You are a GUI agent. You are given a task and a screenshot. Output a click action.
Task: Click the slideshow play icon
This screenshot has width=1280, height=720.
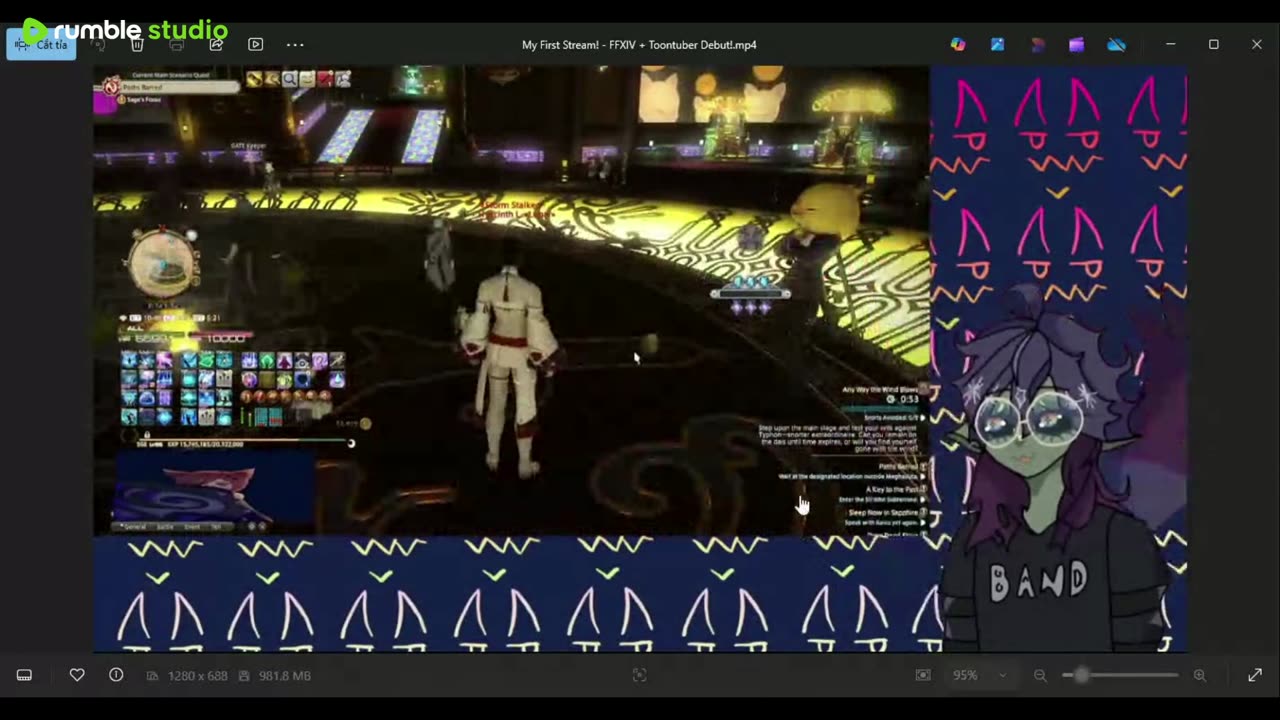click(255, 45)
